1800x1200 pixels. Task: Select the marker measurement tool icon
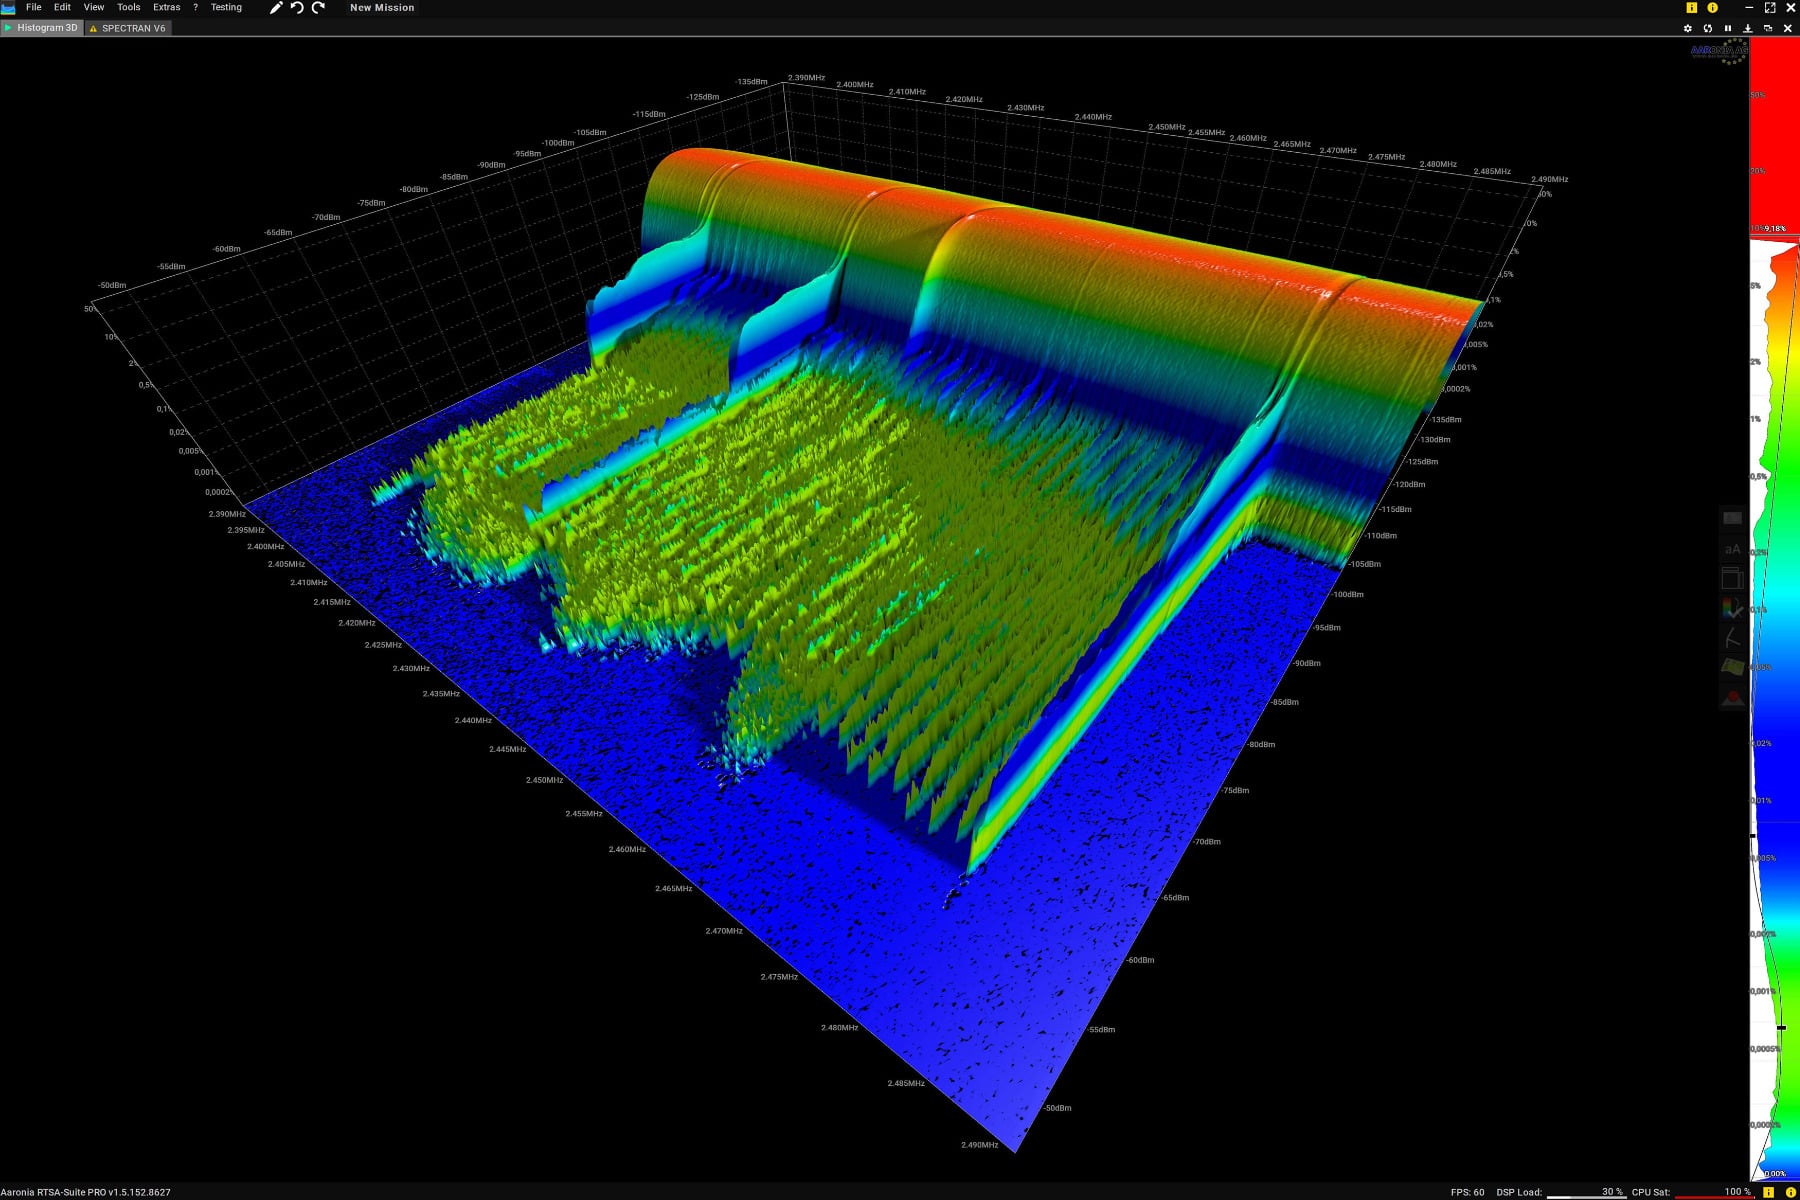(1733, 637)
